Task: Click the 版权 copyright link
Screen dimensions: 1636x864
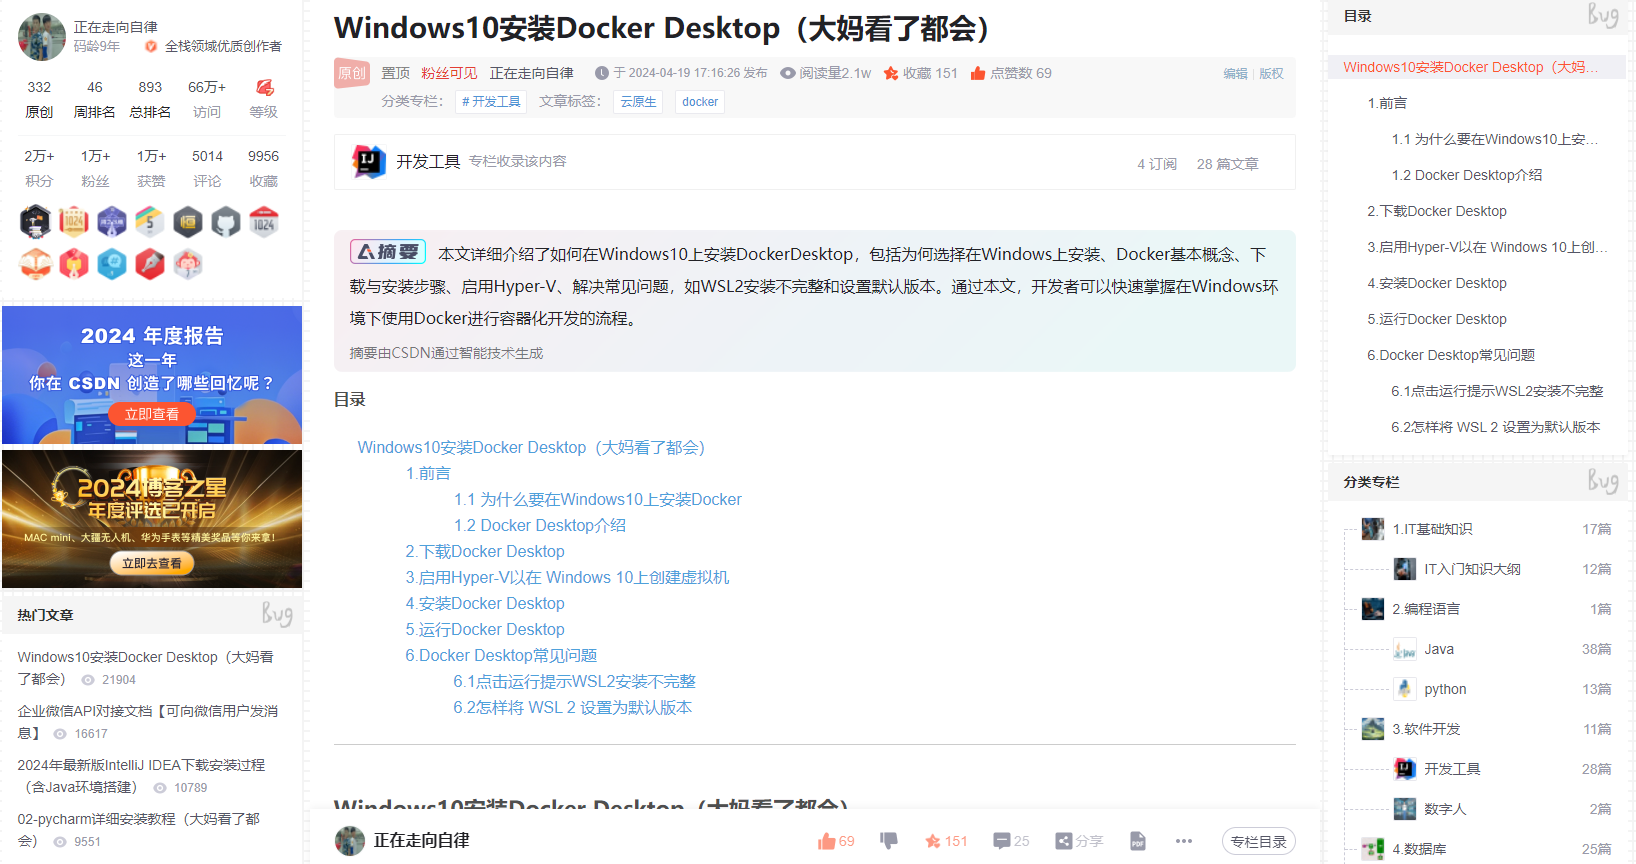Action: (1271, 74)
